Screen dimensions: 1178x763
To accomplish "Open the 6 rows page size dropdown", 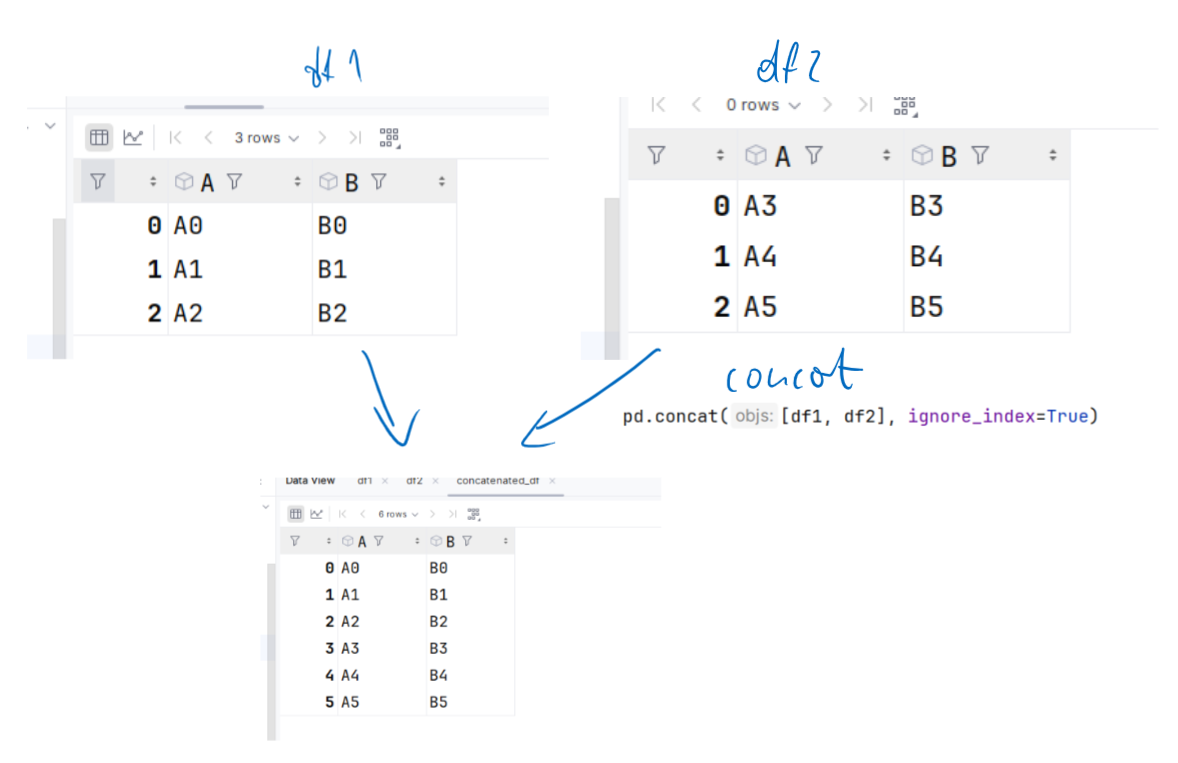I will pyautogui.click(x=397, y=514).
